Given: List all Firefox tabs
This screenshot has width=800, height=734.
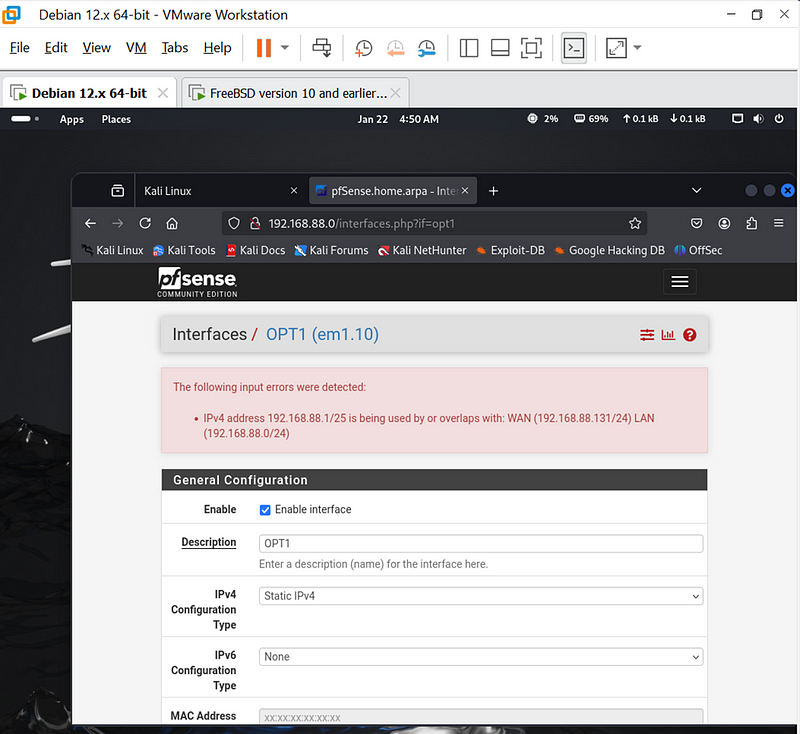Looking at the screenshot, I should [696, 191].
